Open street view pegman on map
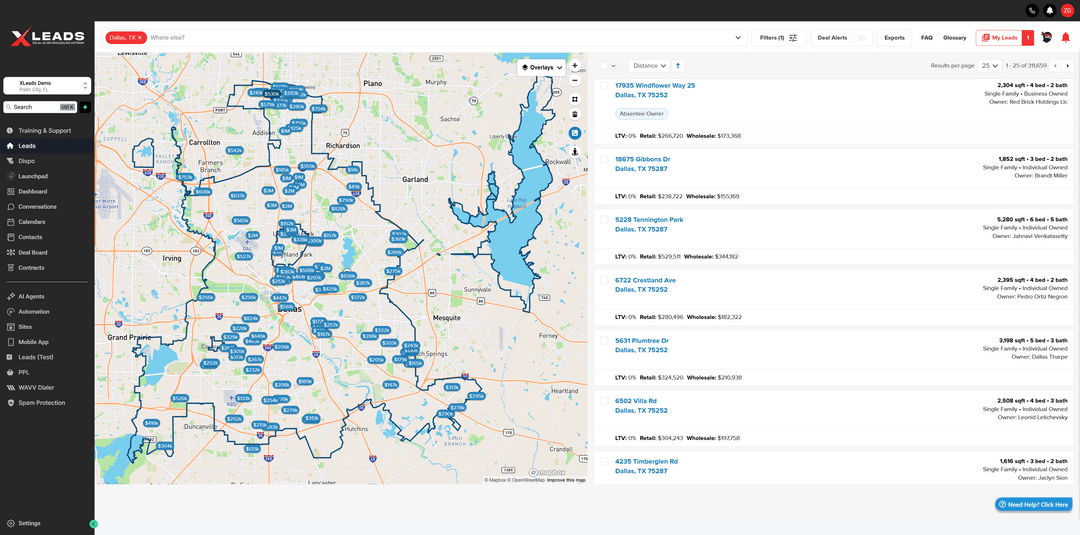The image size is (1080, 535). coord(575,152)
